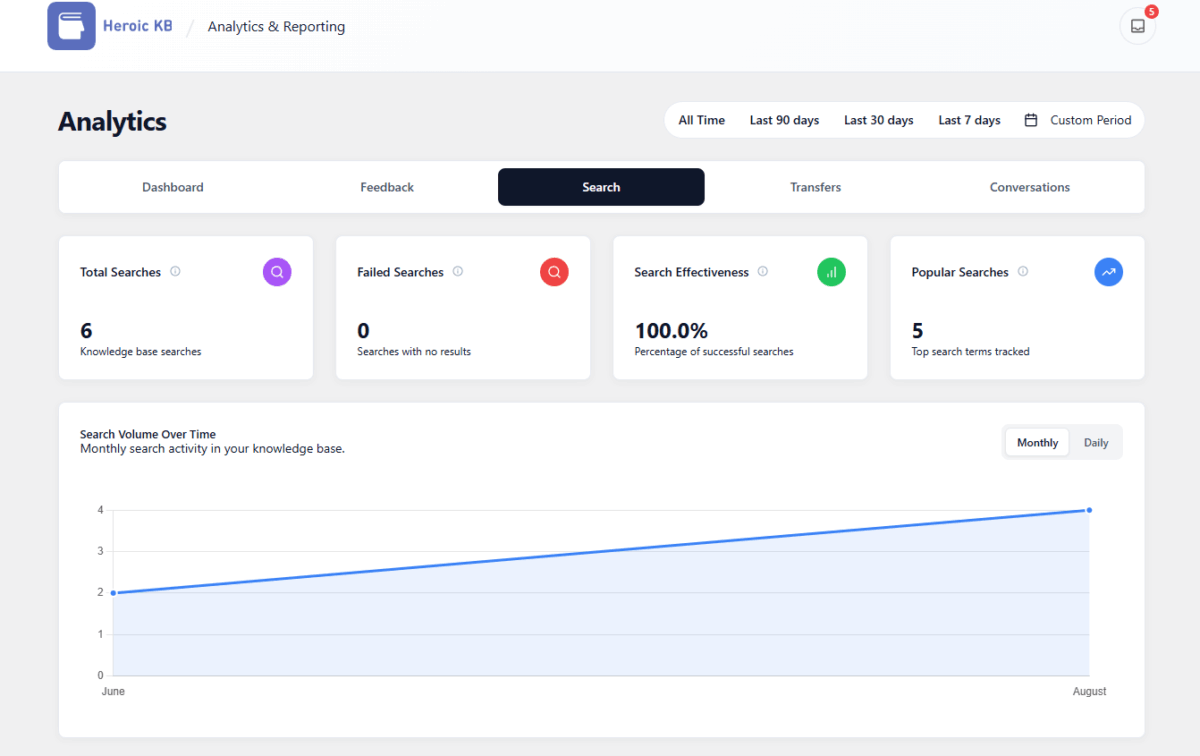Image resolution: width=1200 pixels, height=756 pixels.
Task: Switch chart to Monthly view
Action: pos(1037,443)
